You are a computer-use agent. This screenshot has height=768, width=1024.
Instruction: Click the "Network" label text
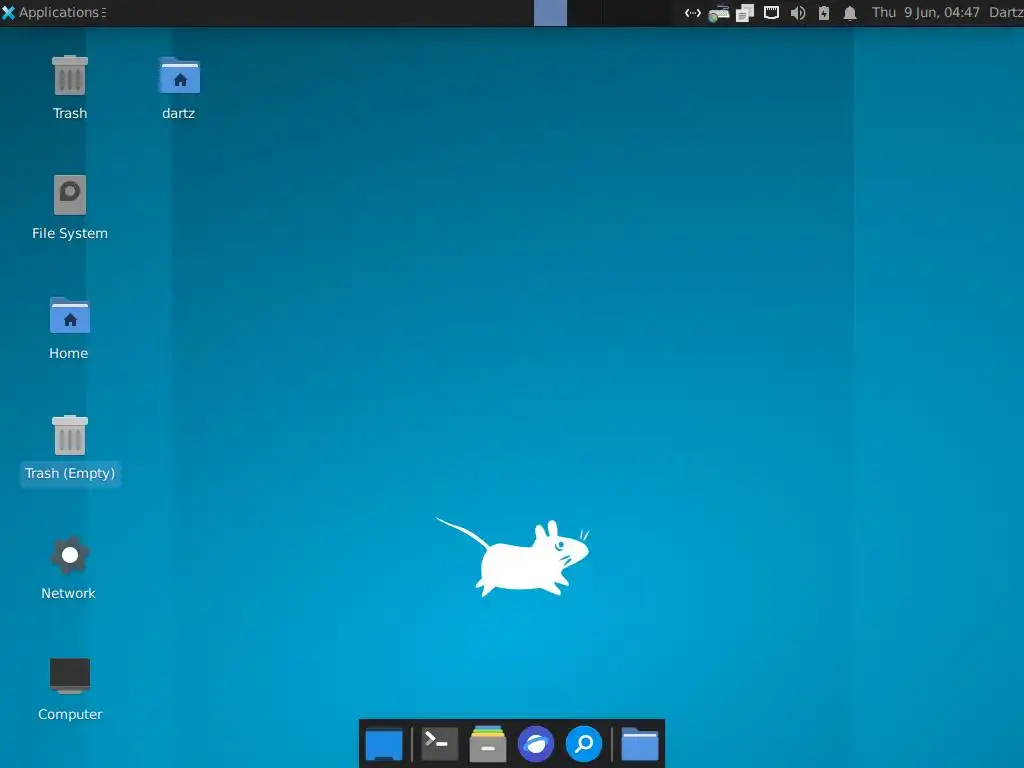[x=69, y=594]
